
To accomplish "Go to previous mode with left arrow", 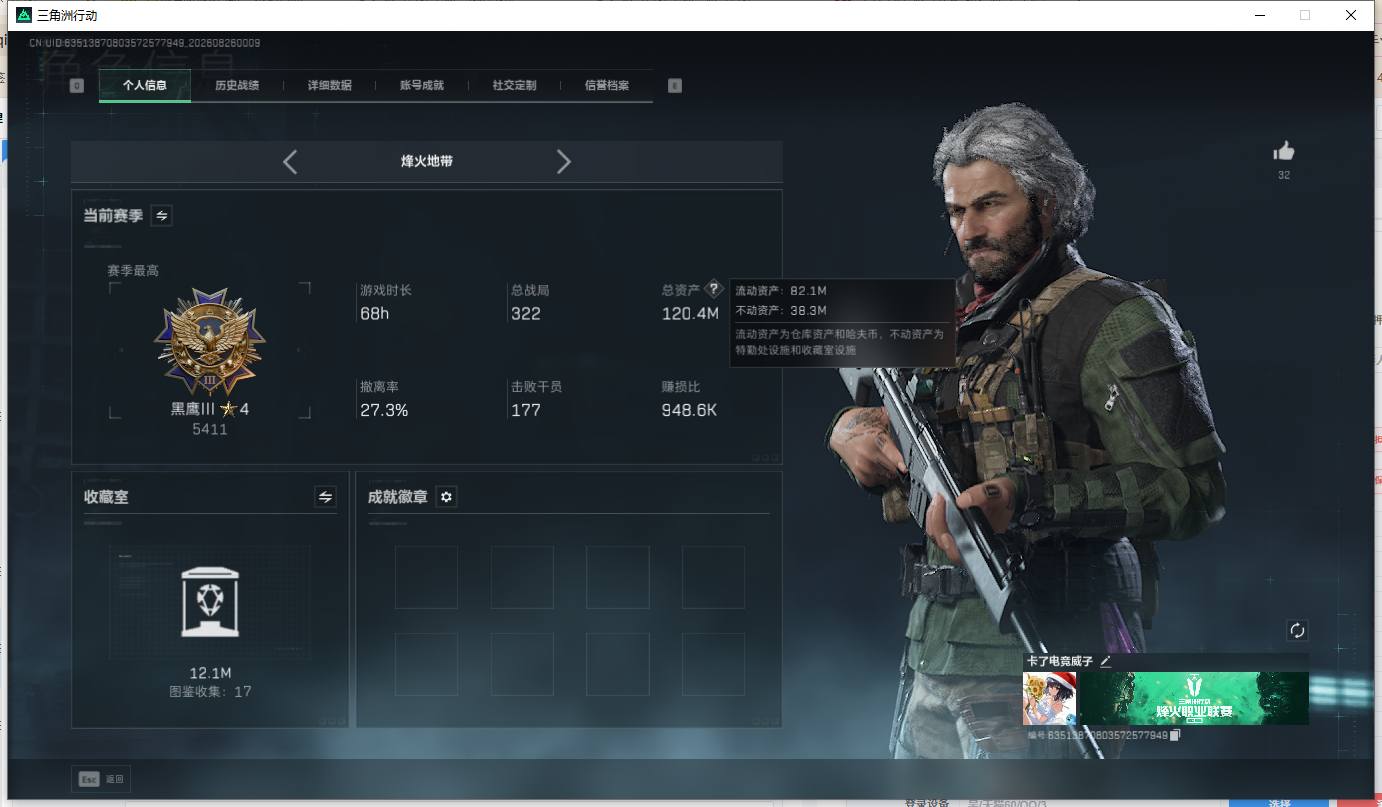I will click(290, 161).
